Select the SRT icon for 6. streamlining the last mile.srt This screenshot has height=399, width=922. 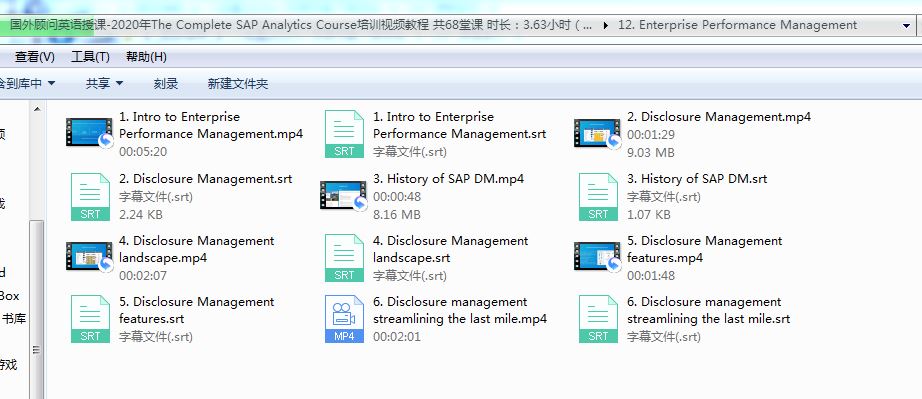(598, 319)
